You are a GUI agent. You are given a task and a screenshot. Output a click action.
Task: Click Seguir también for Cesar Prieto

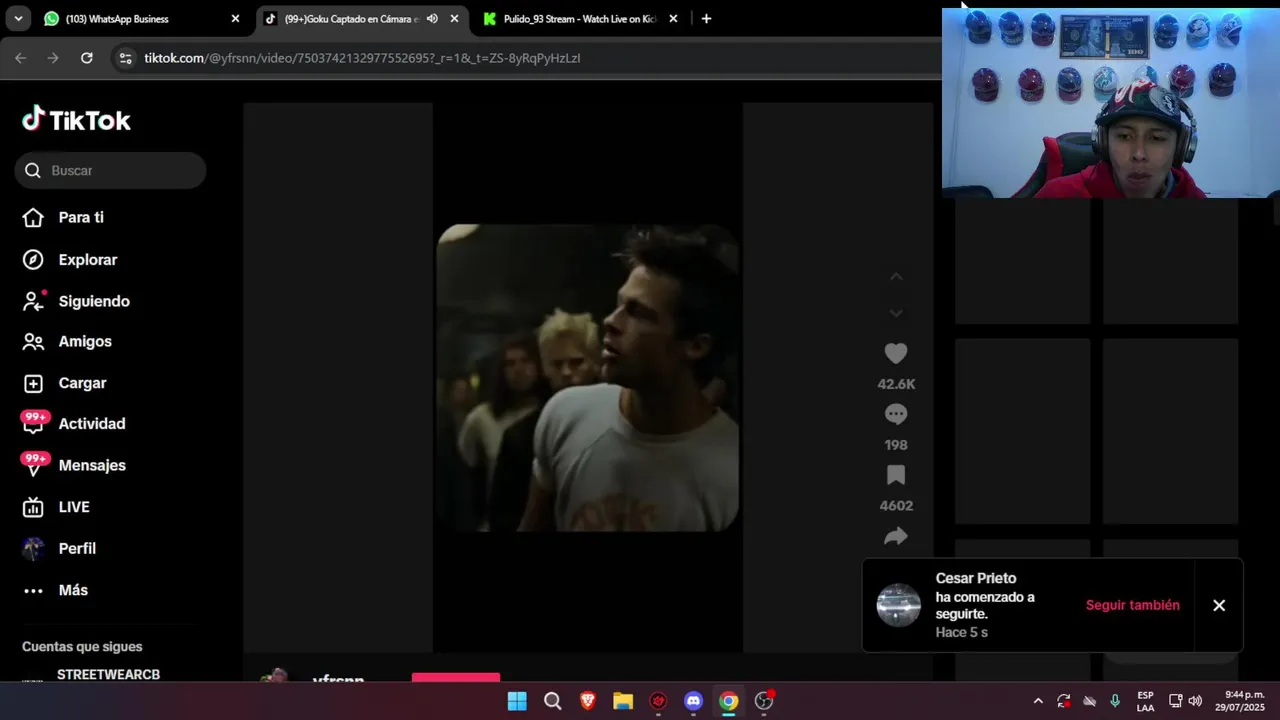(x=1132, y=605)
